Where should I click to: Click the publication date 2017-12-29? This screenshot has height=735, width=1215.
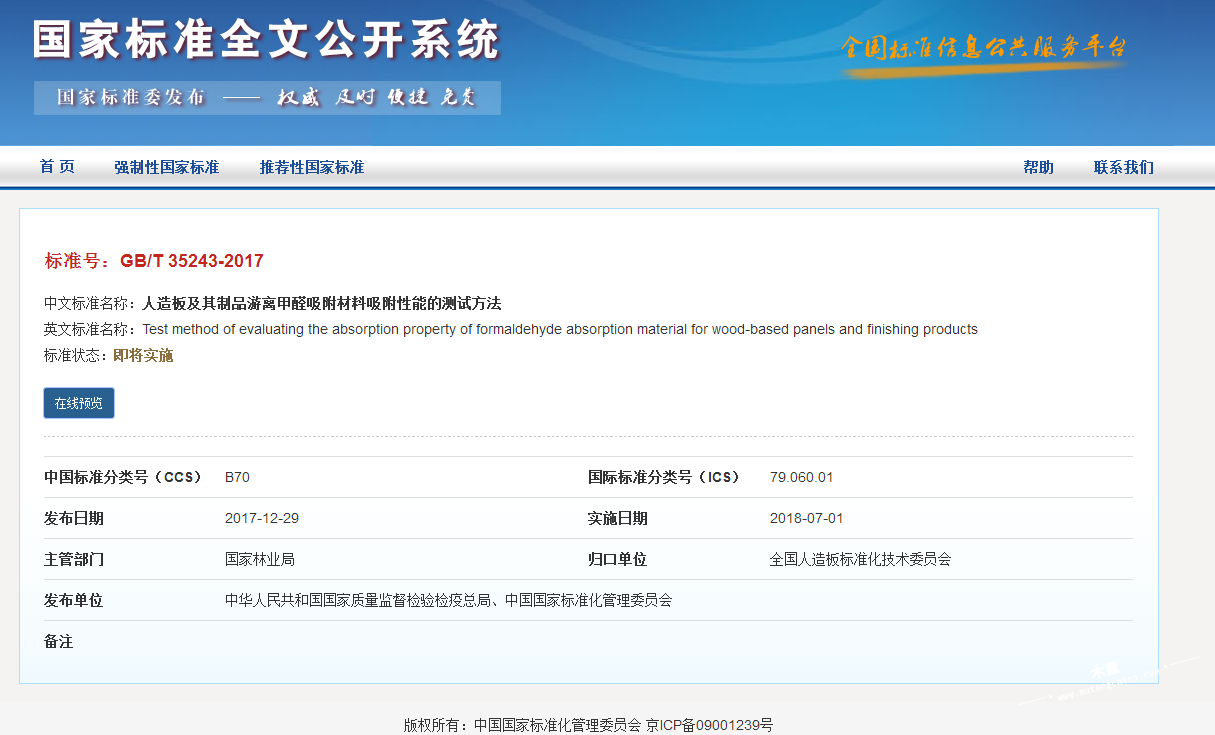262,518
